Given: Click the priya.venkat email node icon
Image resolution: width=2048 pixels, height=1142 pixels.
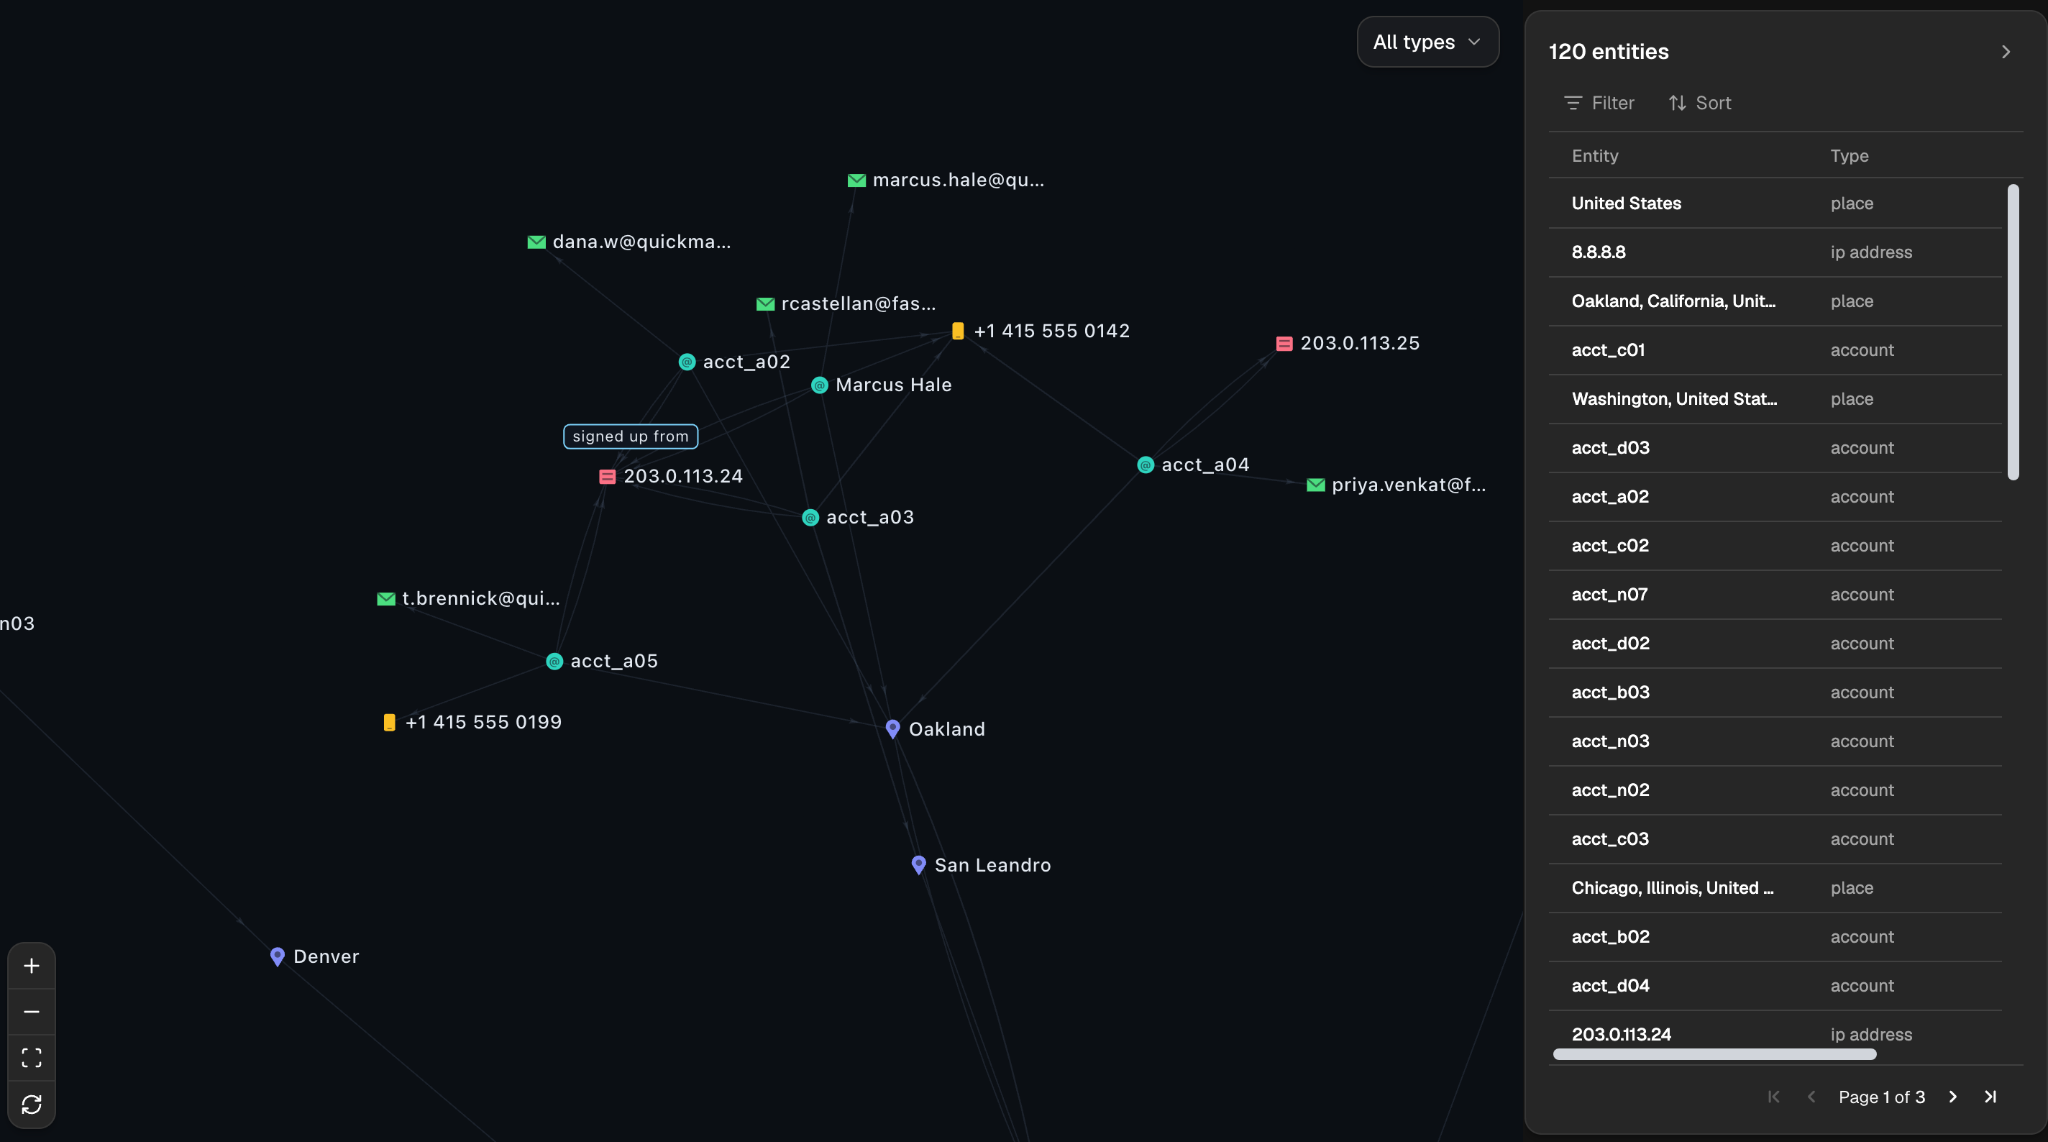Looking at the screenshot, I should pyautogui.click(x=1316, y=485).
